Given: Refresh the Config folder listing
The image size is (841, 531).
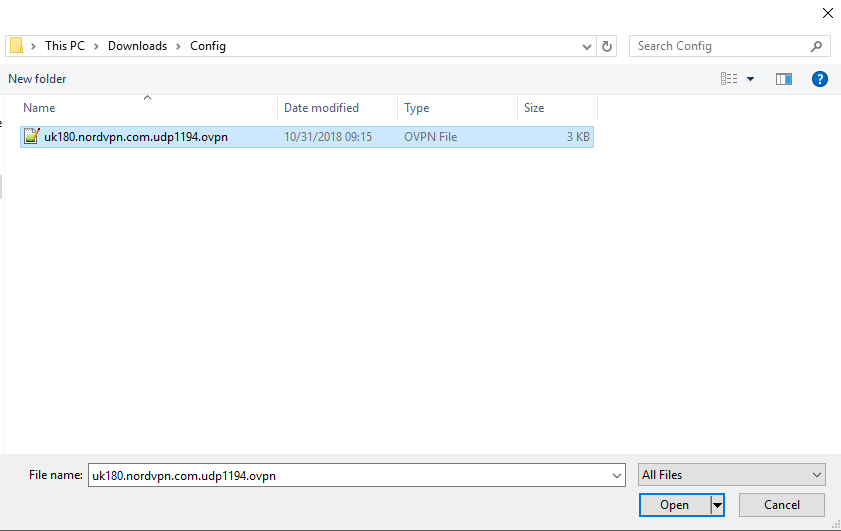Looking at the screenshot, I should [x=607, y=46].
